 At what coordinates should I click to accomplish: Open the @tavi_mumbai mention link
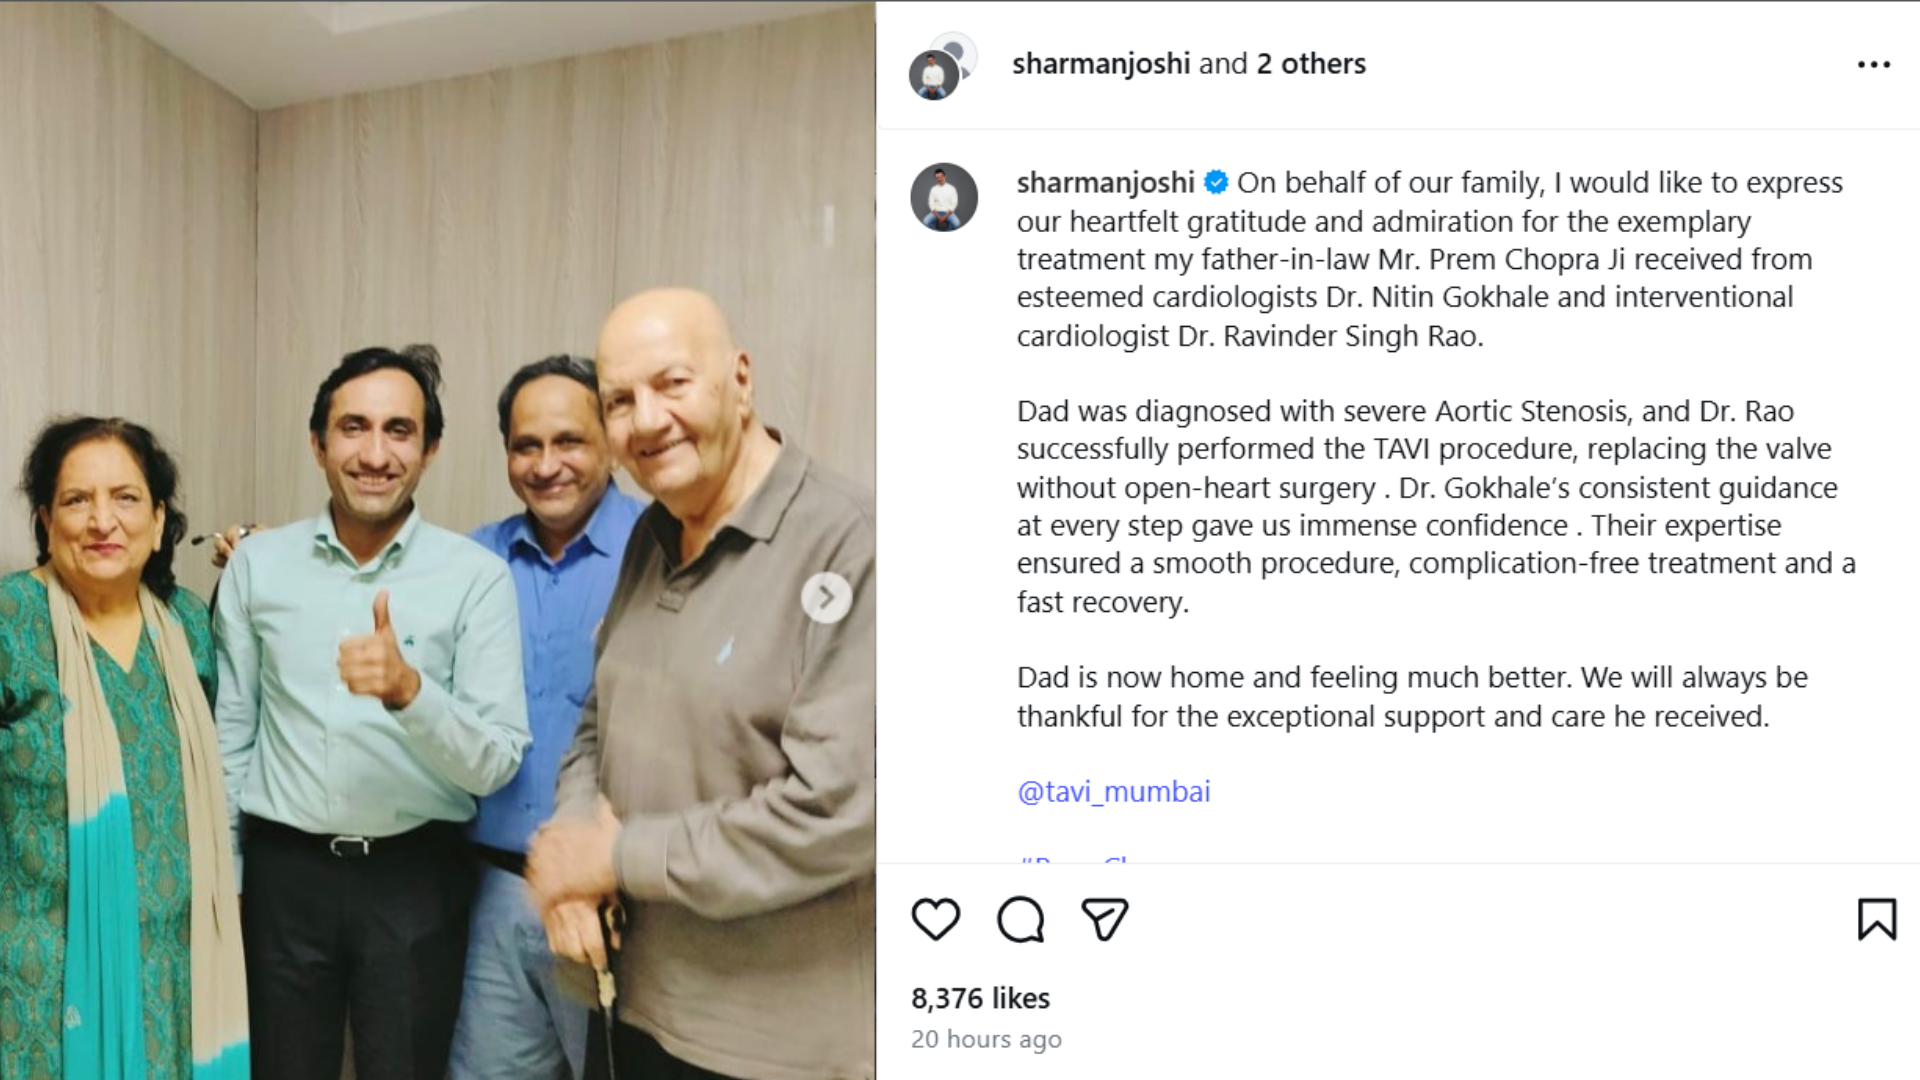pos(1113,791)
